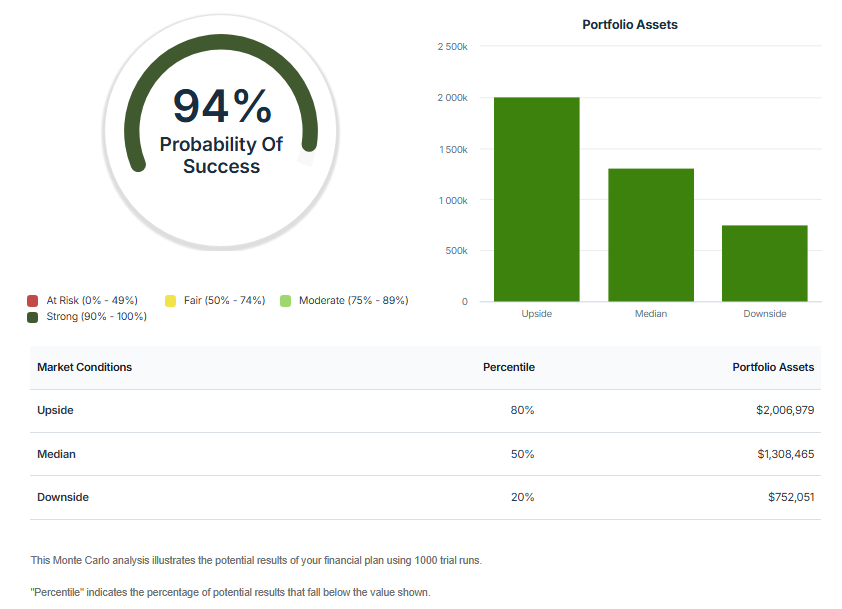Click the red At Risk legend swatch
The width and height of the screenshot is (842, 609).
(x=33, y=301)
